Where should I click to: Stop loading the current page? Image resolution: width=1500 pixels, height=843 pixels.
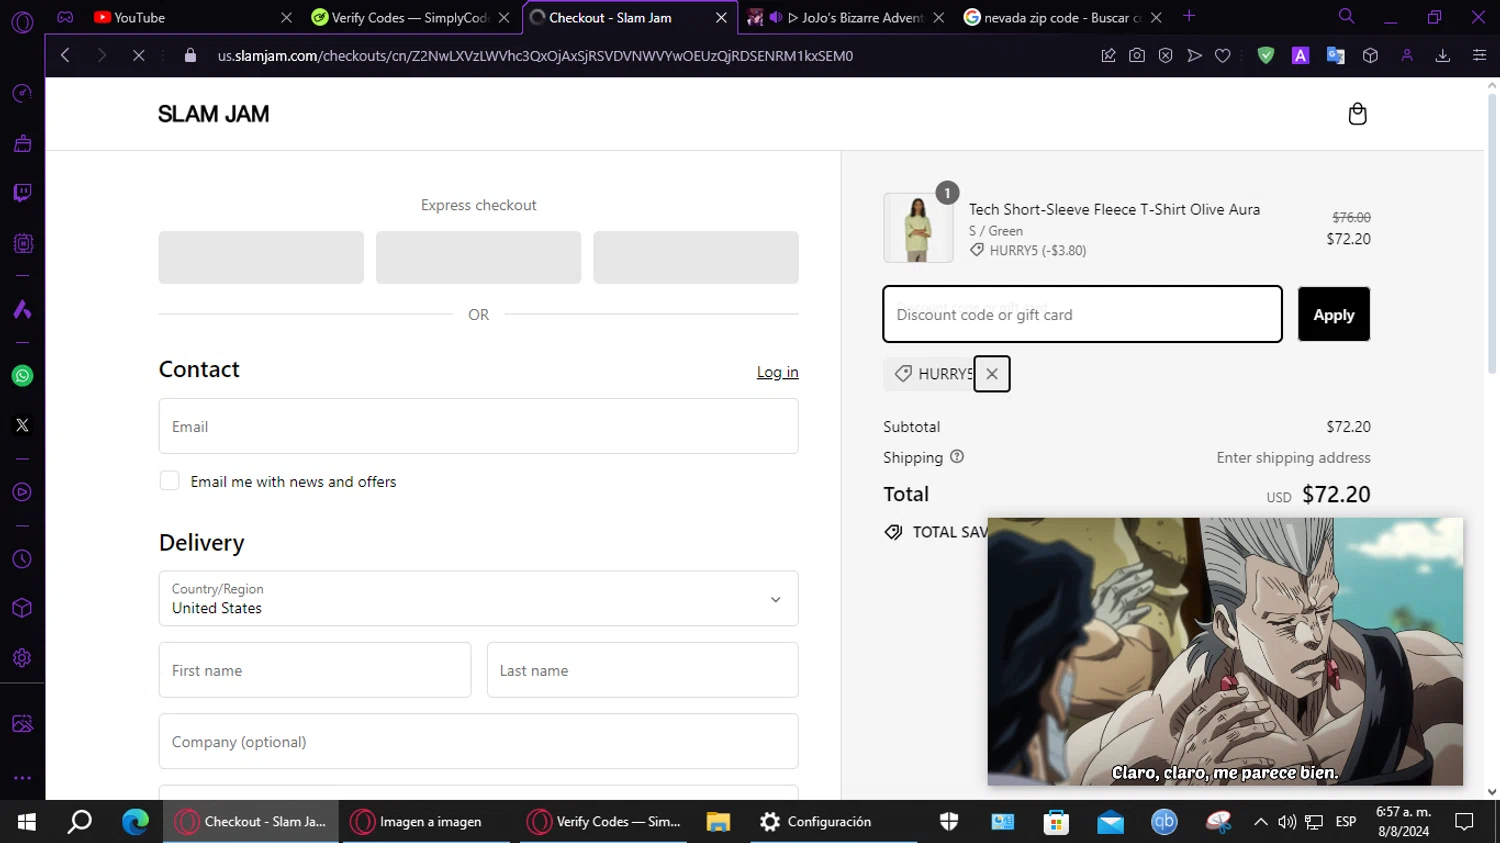(139, 56)
